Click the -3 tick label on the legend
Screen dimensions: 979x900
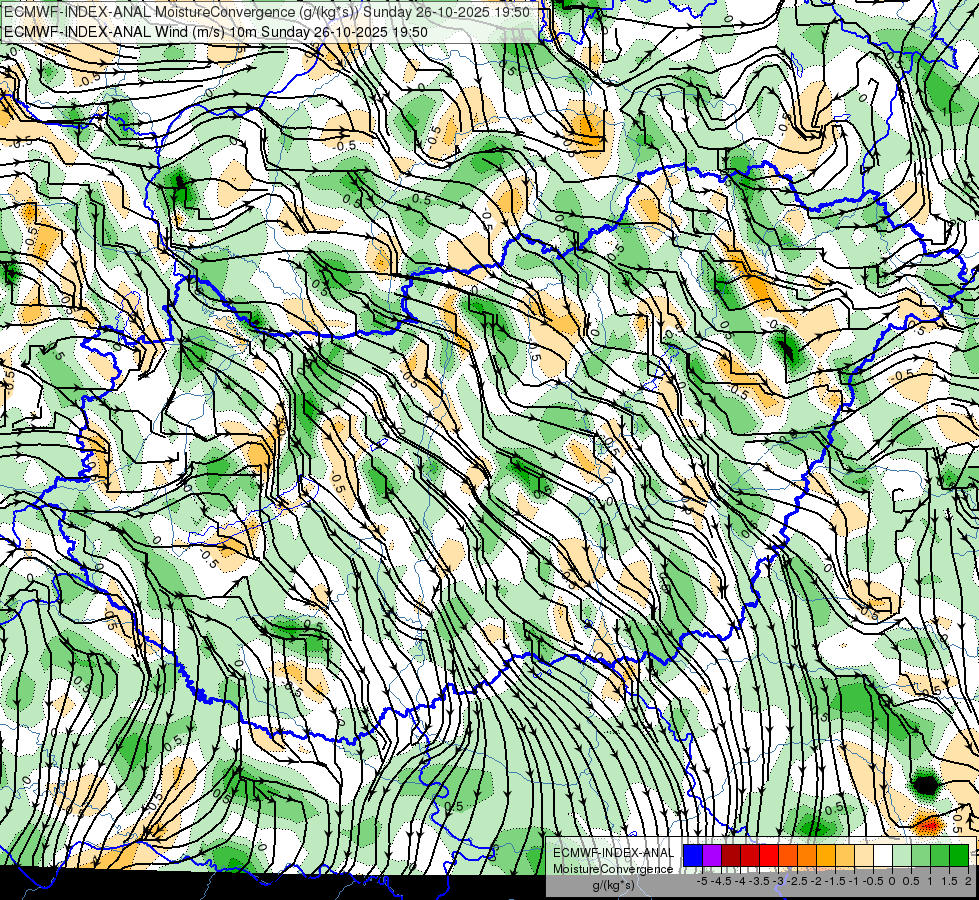click(779, 881)
